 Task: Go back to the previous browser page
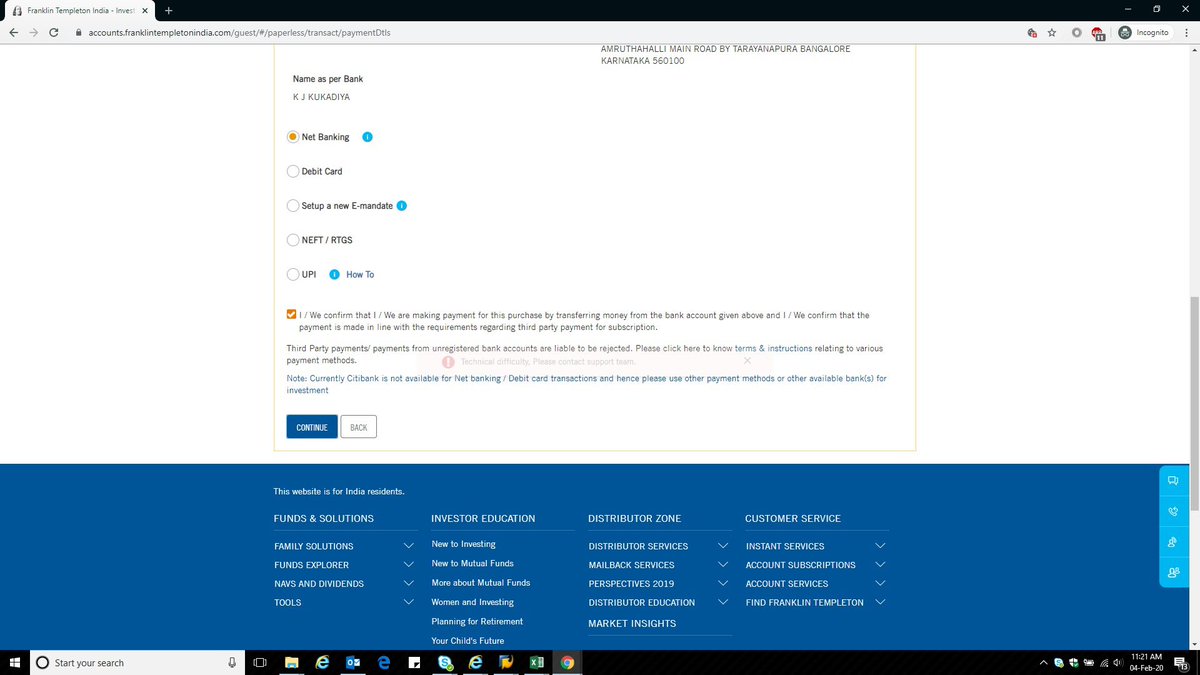coord(13,32)
